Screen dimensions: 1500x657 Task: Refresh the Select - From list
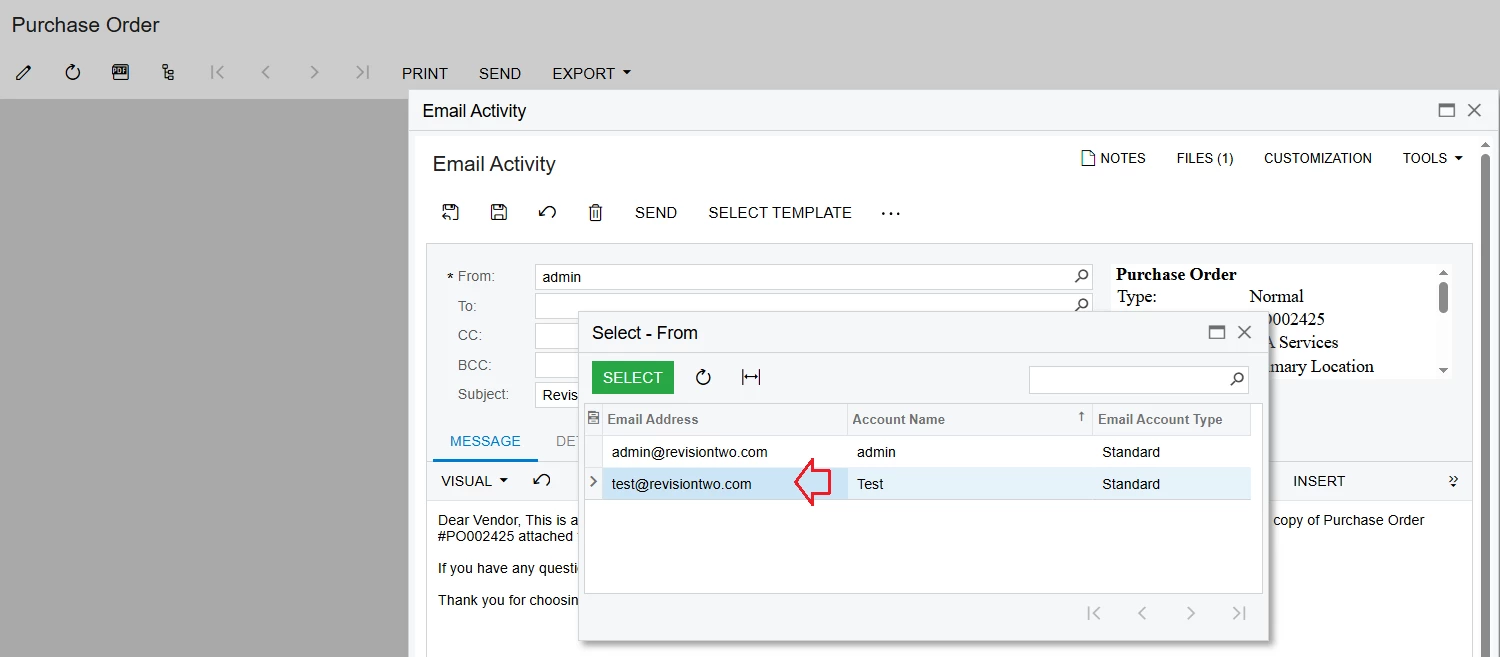(703, 377)
